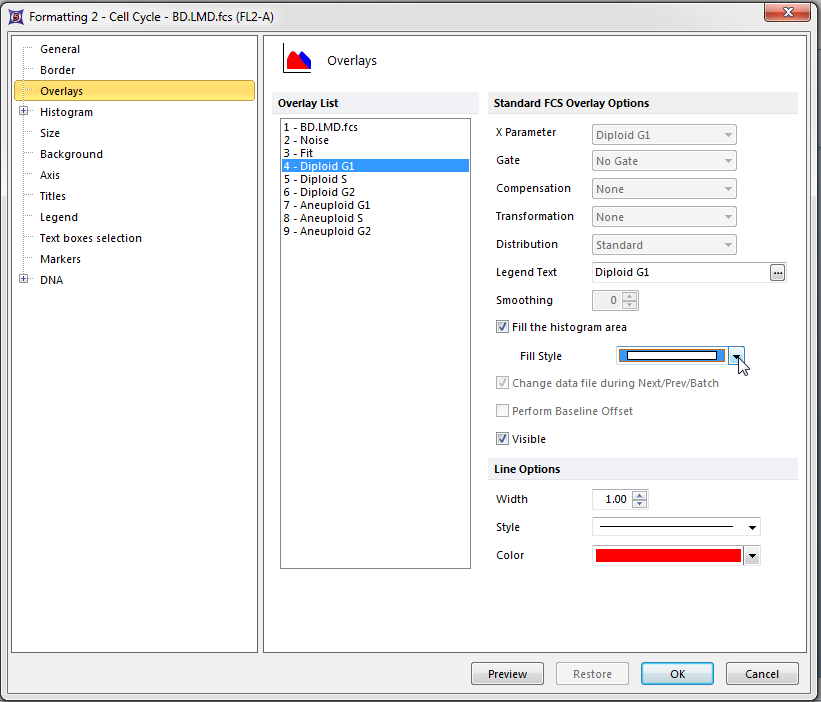Expand the Histogram tree node

(x=23, y=112)
